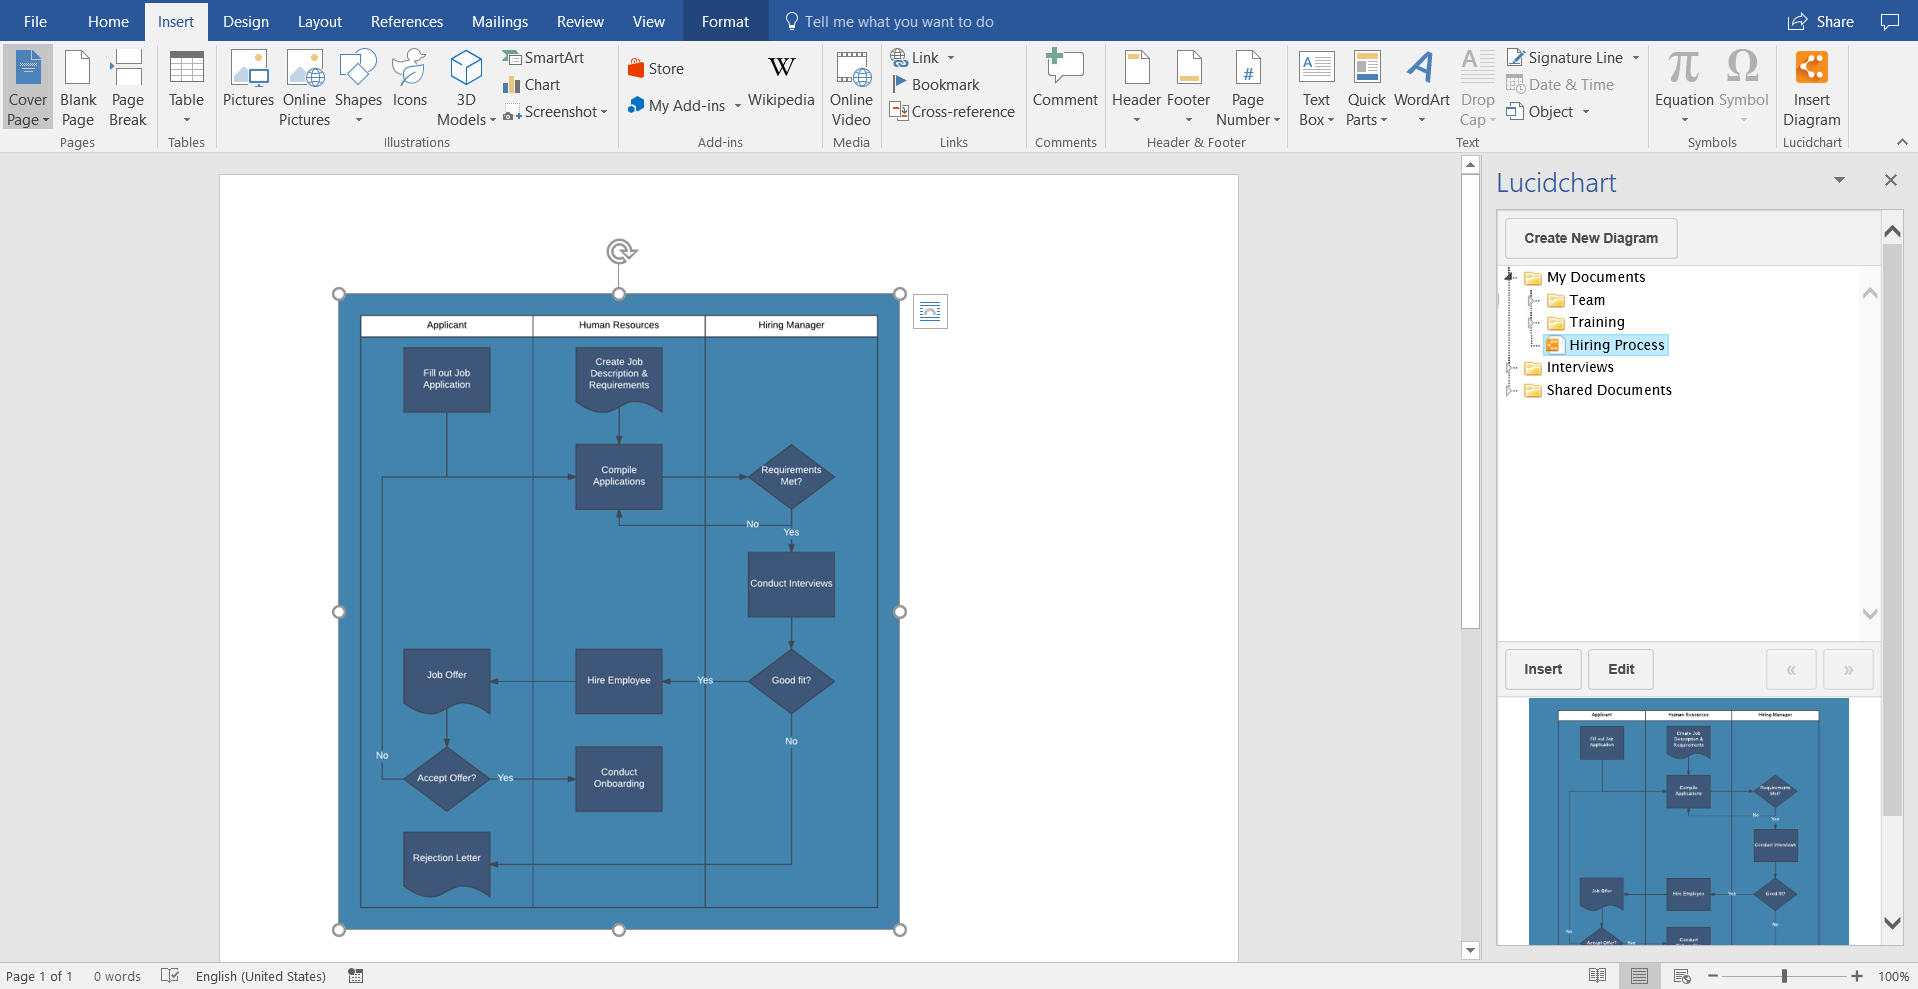This screenshot has width=1918, height=989.
Task: Insert a 3D Models object
Action: point(466,88)
